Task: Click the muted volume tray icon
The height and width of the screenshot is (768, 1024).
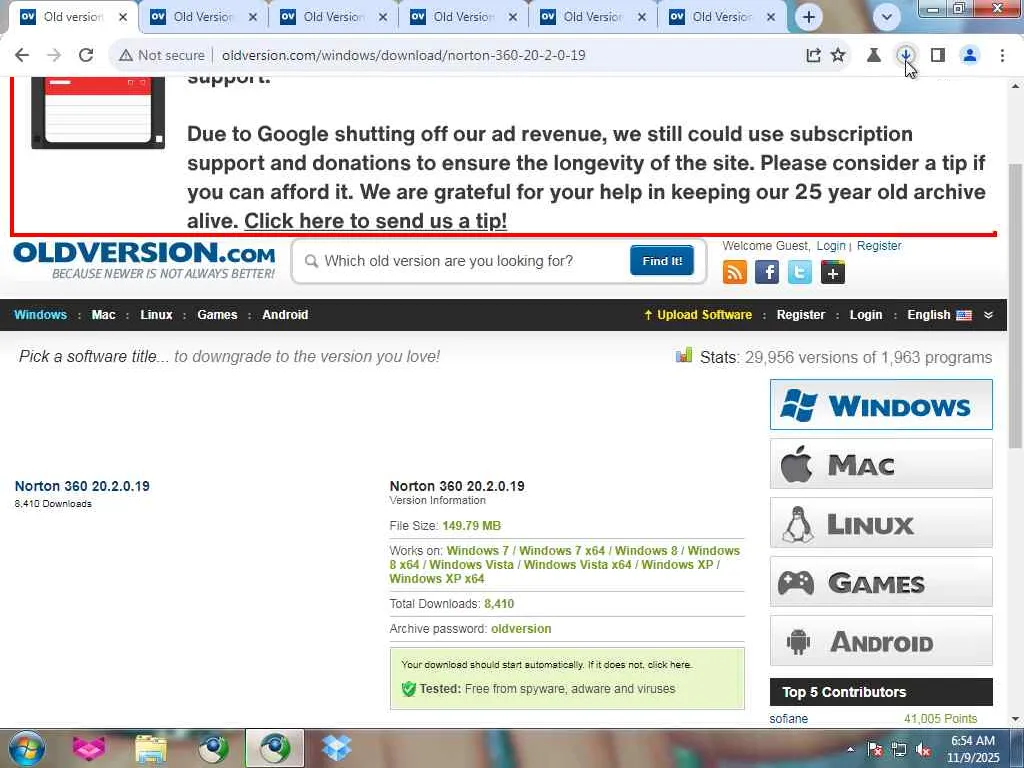Action: [x=924, y=750]
